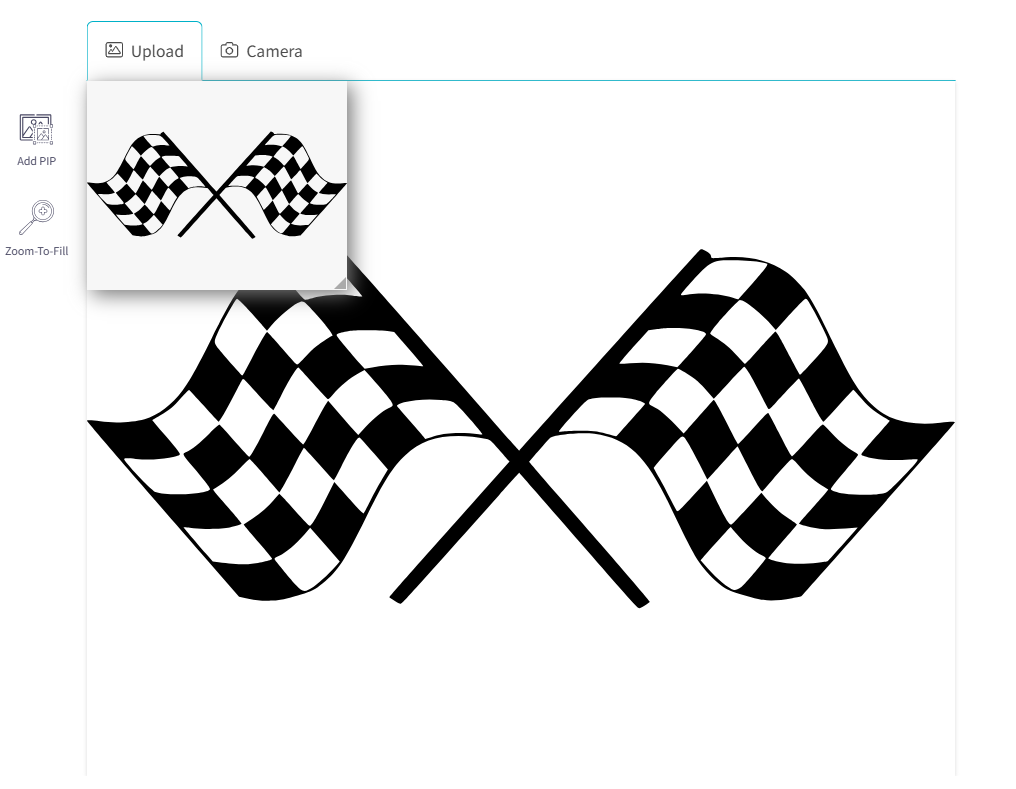Switch to the Camera tab
Screen dimensions: 1016x789
click(261, 50)
